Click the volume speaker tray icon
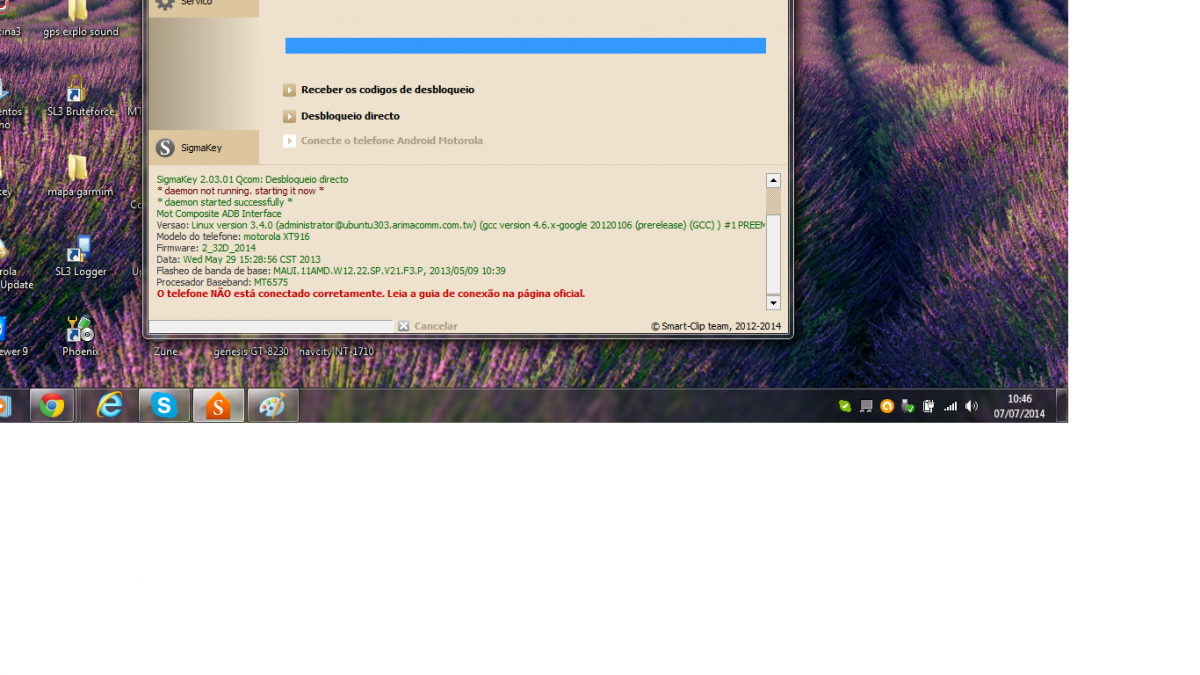Image resolution: width=1200 pixels, height=675 pixels. 971,406
